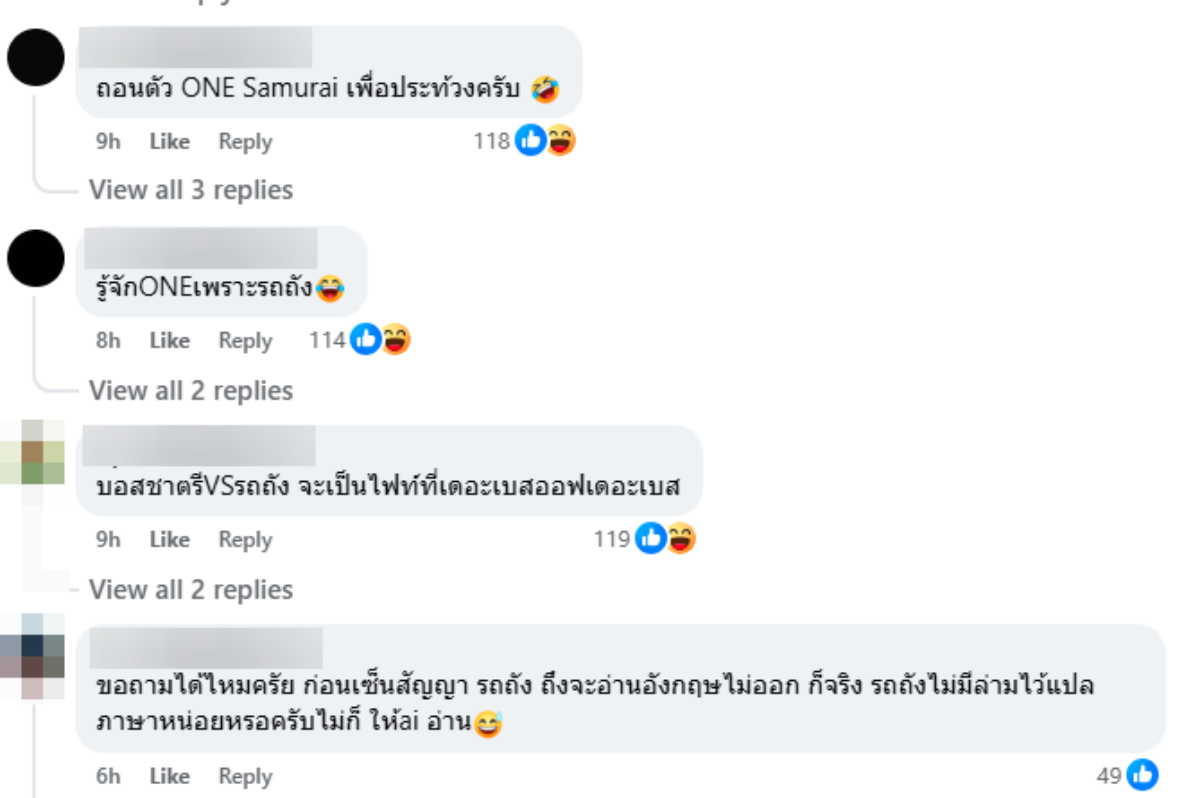Click thumbs-up reaction icon beside 119 count
The height and width of the screenshot is (798, 1200).
(651, 540)
